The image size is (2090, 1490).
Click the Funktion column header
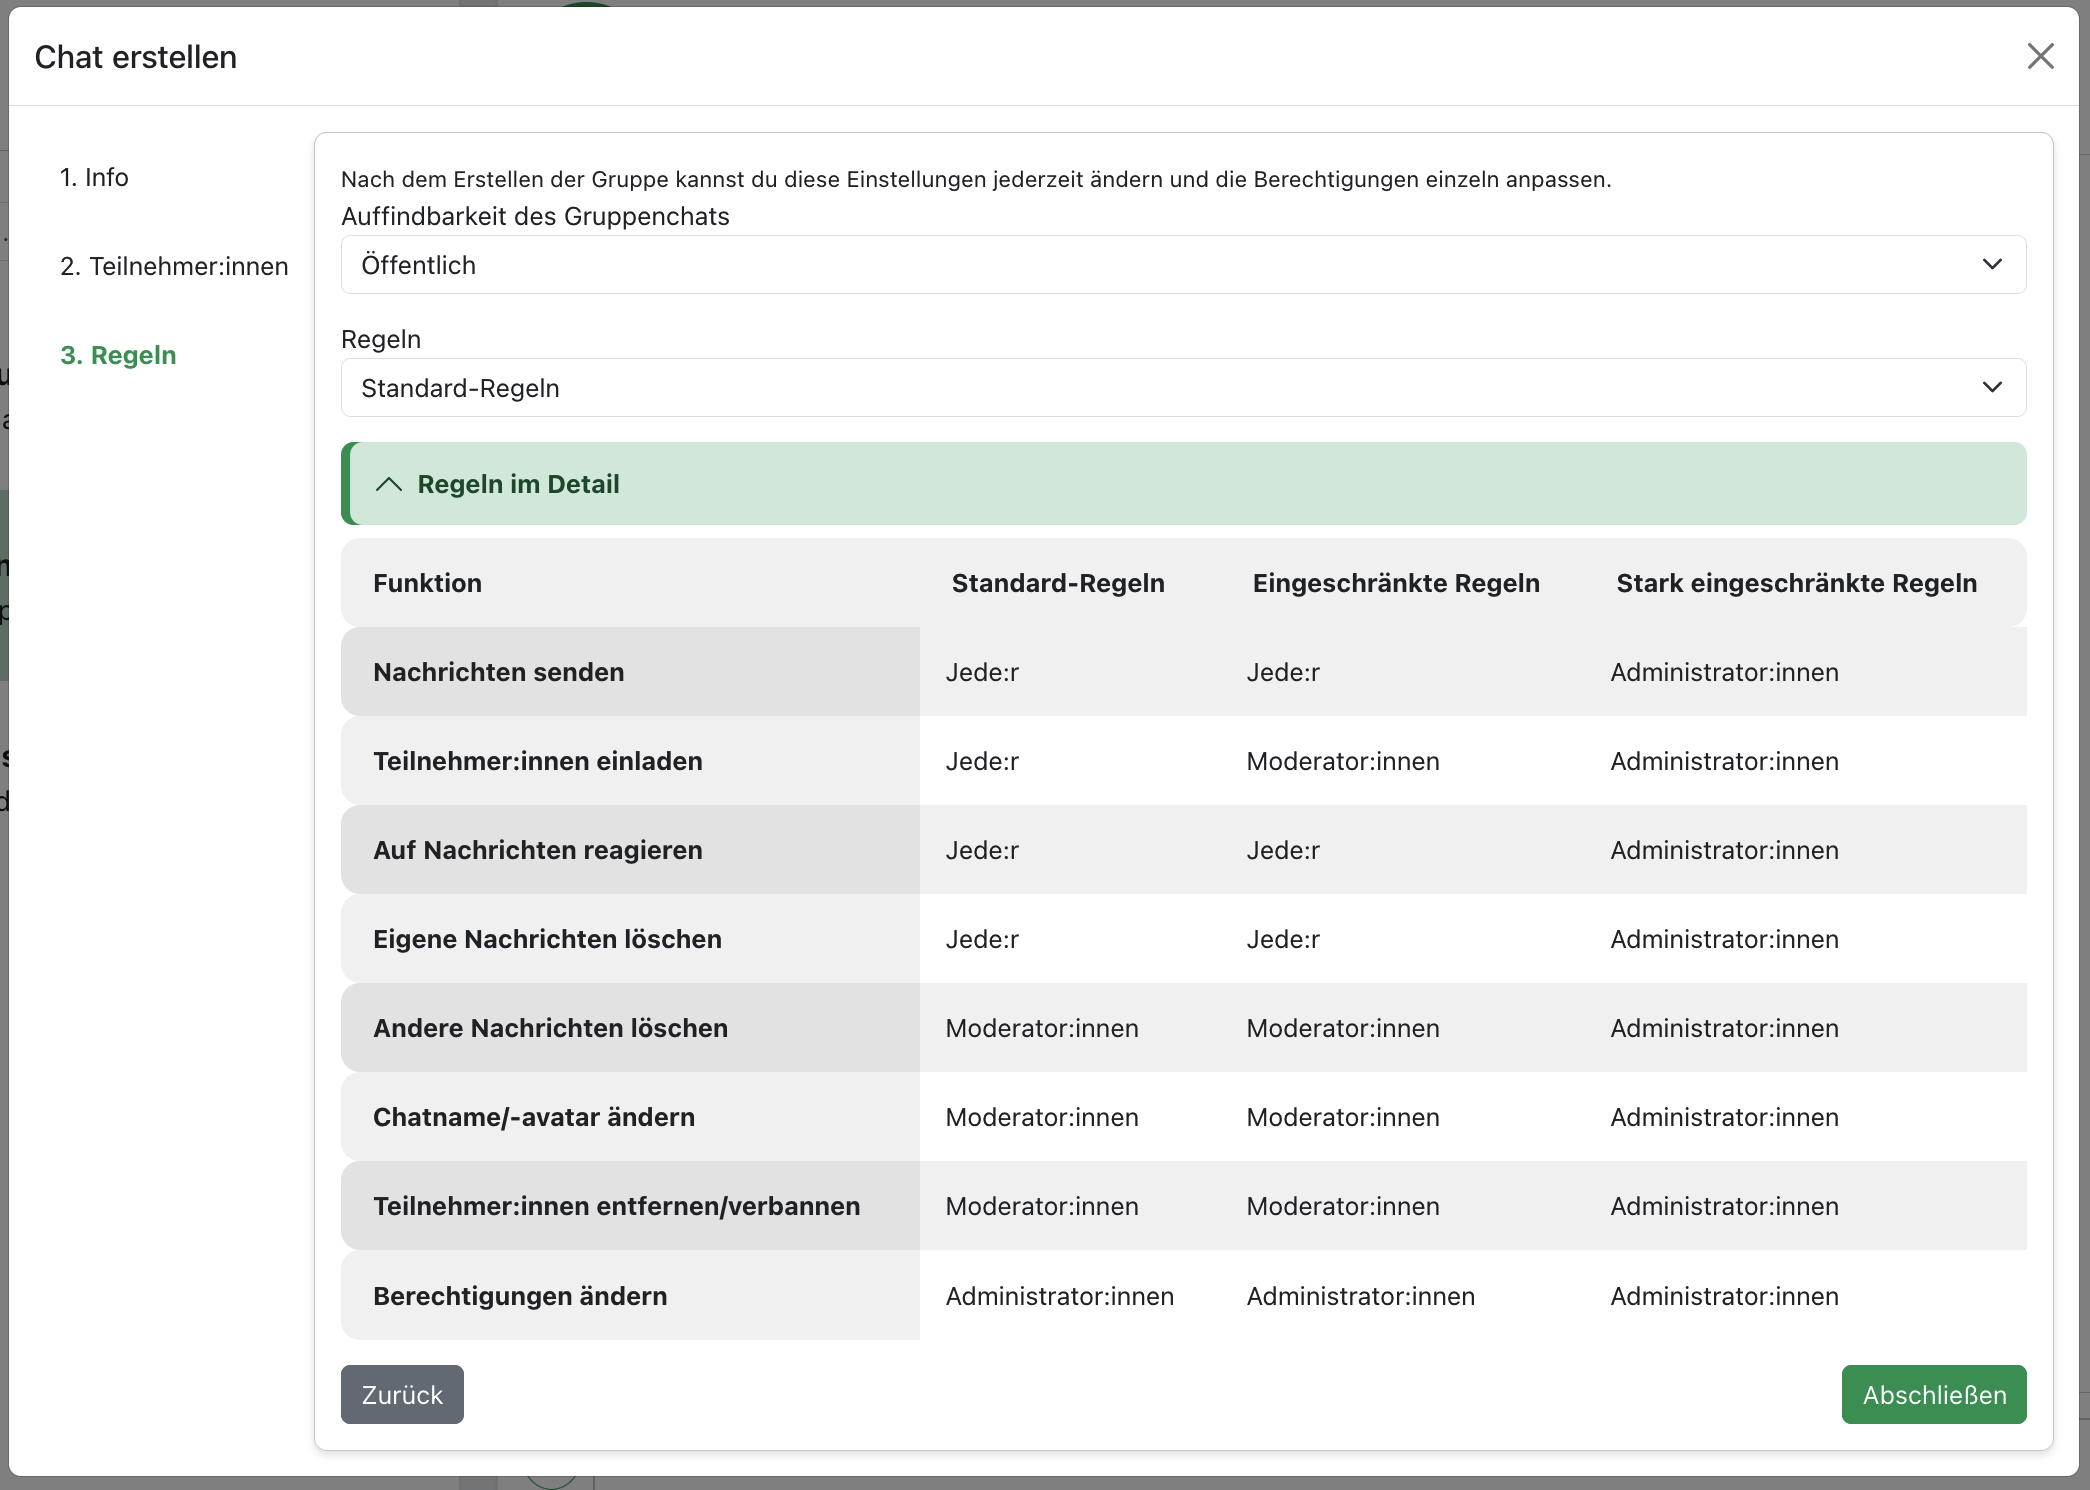pyautogui.click(x=427, y=583)
